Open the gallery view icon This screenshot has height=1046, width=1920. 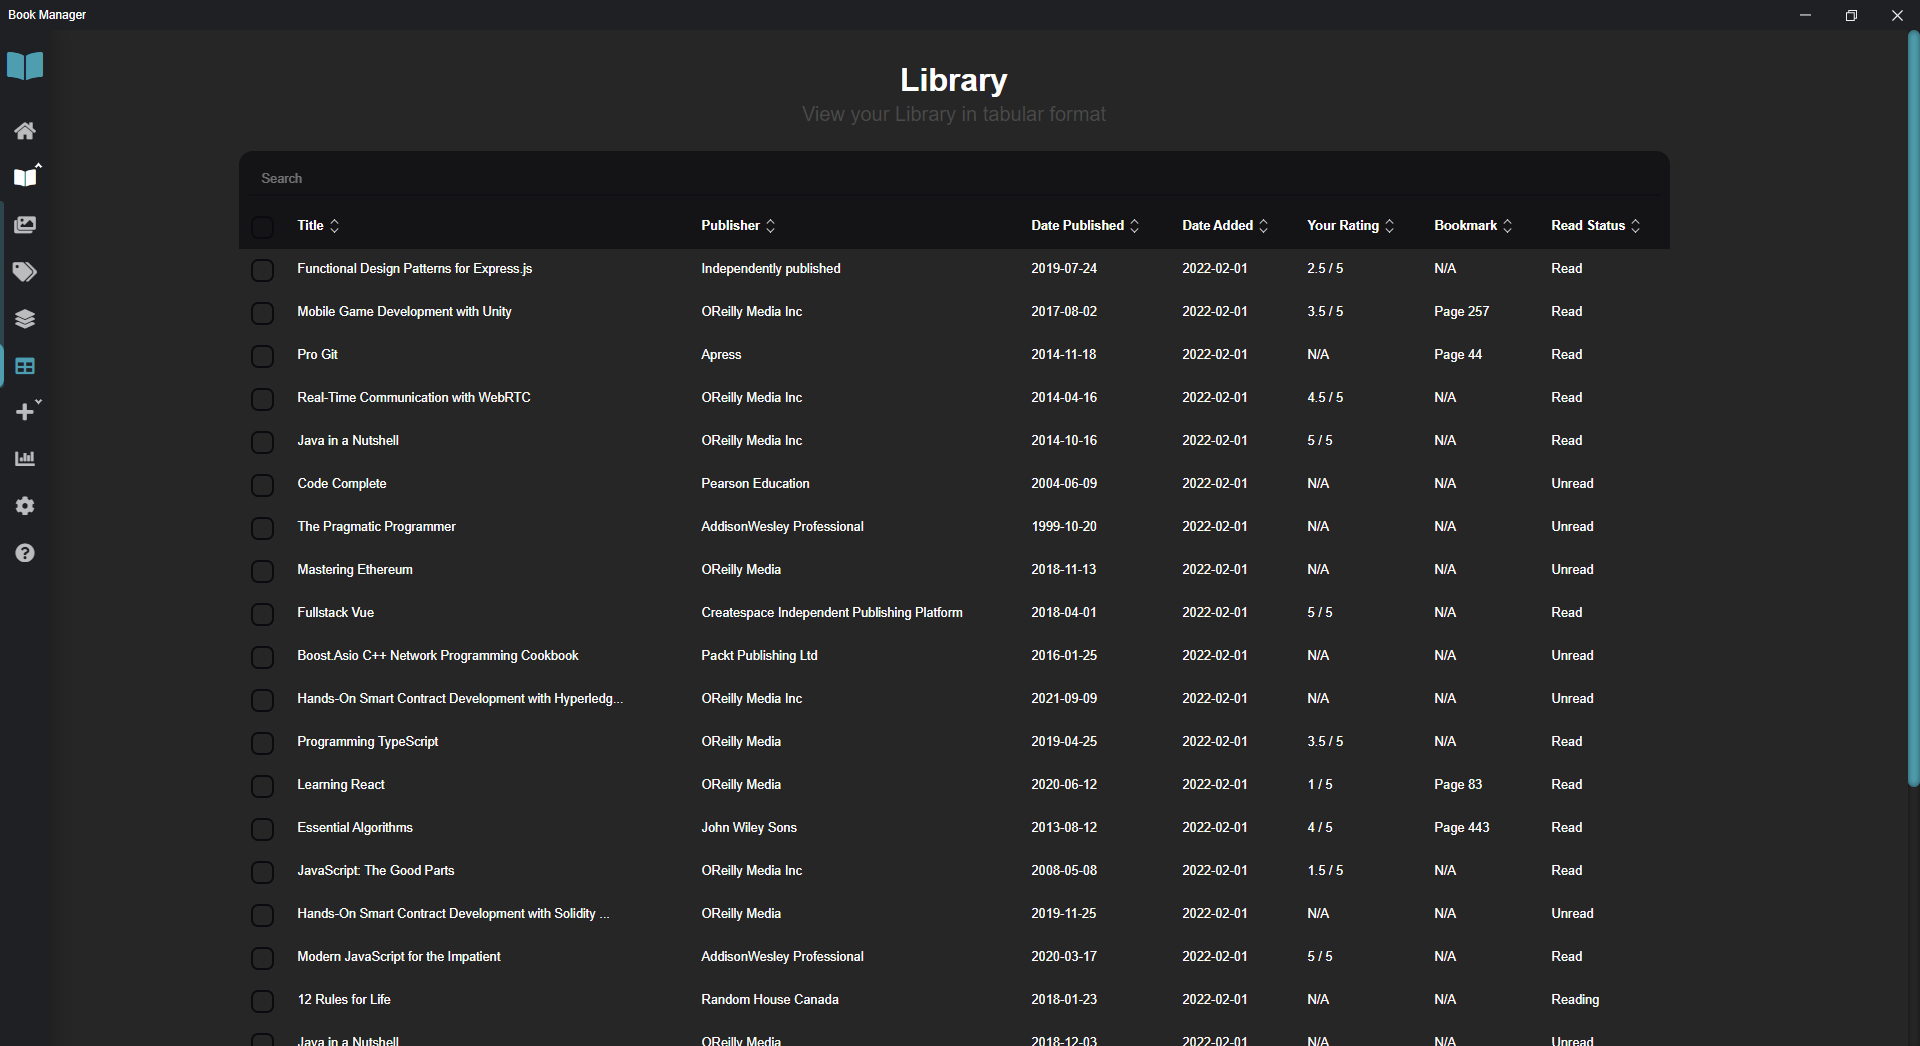[25, 225]
